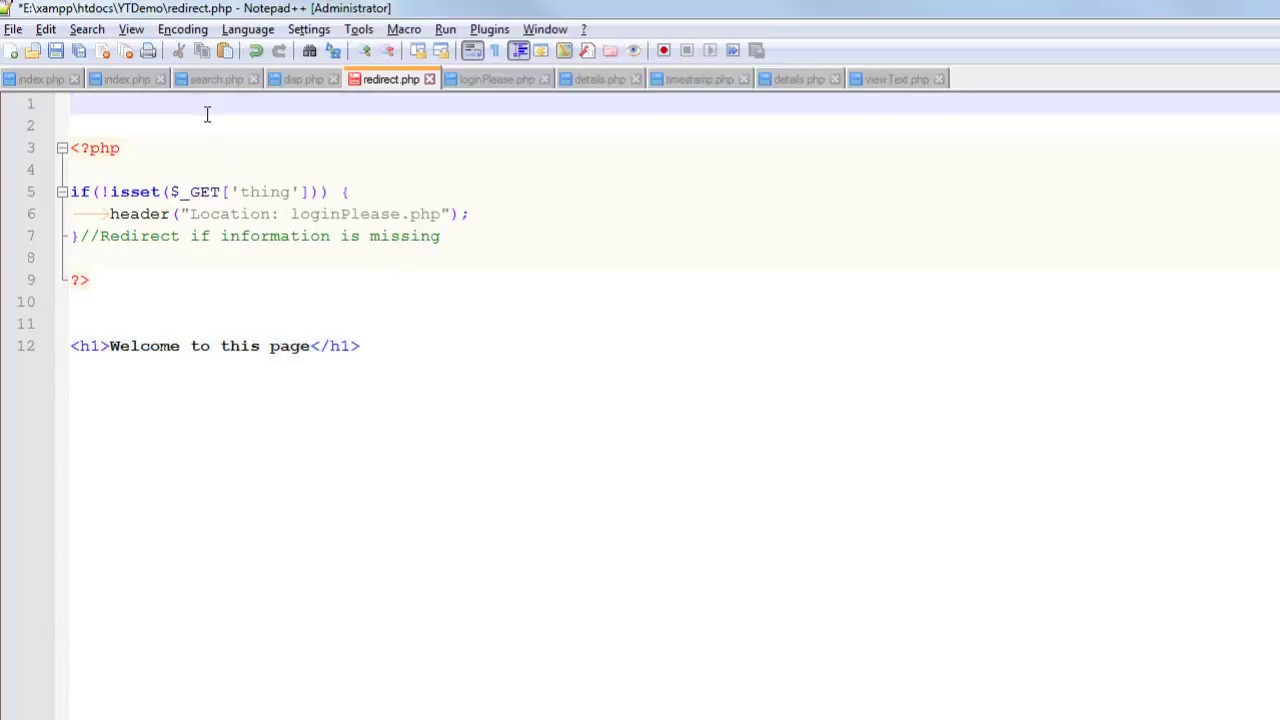
Task: Click the Close document toolbar icon
Action: [x=103, y=51]
